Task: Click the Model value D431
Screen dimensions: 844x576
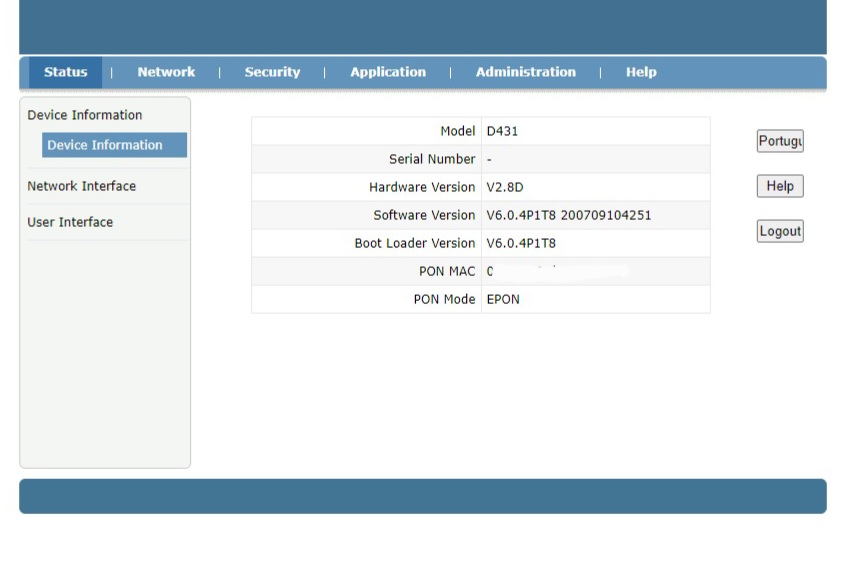Action: [x=502, y=131]
